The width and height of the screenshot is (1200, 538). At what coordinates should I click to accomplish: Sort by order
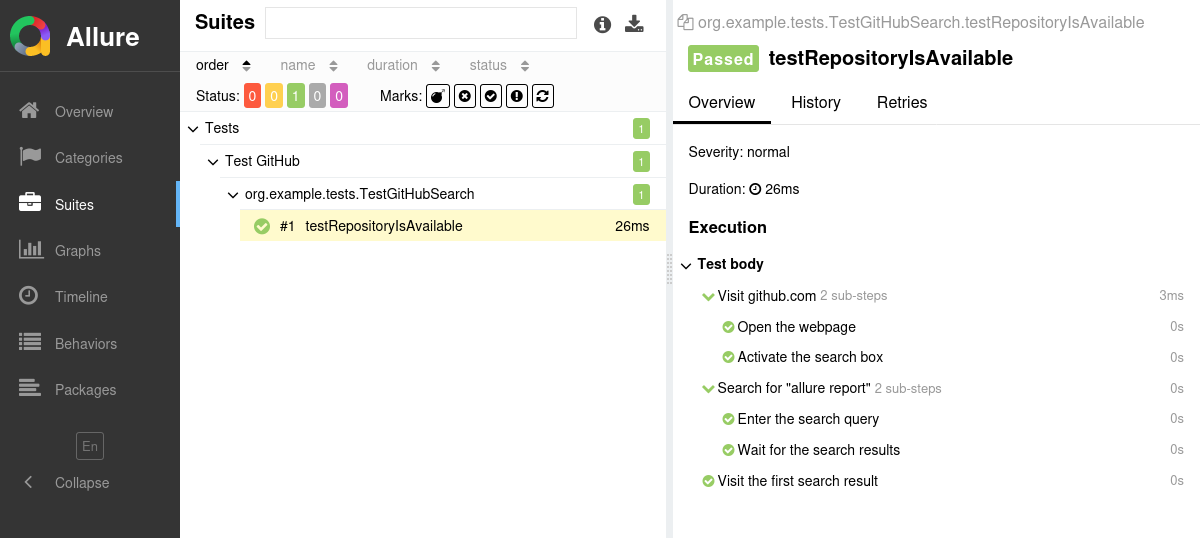[x=223, y=65]
